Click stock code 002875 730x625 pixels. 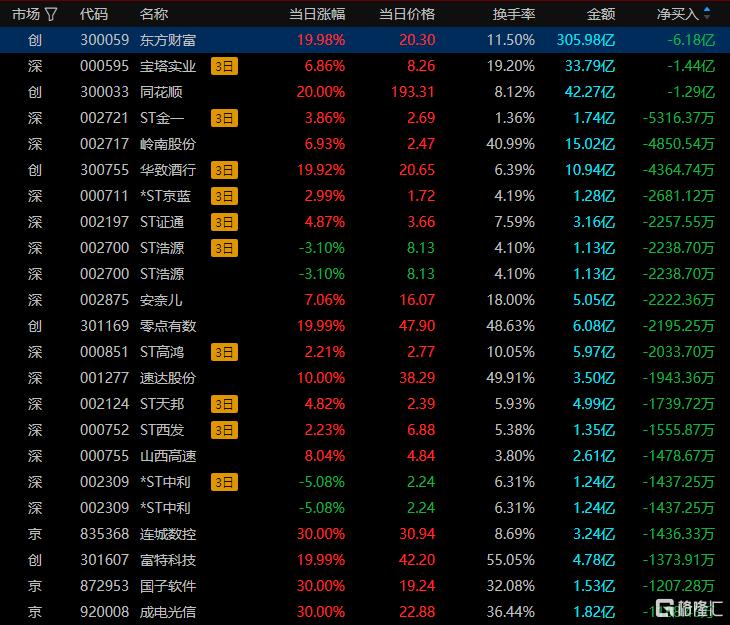(104, 300)
